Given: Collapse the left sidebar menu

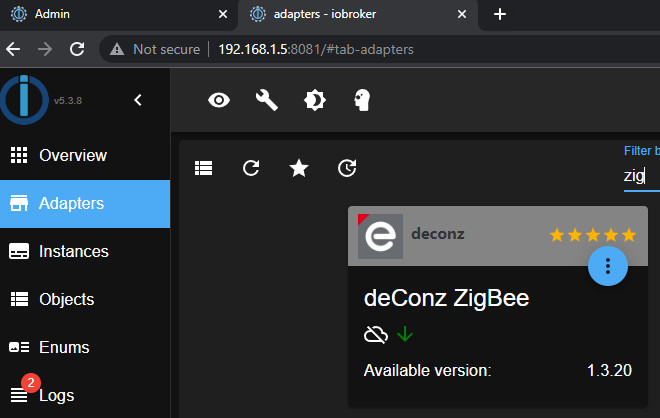Looking at the screenshot, I should pos(138,99).
